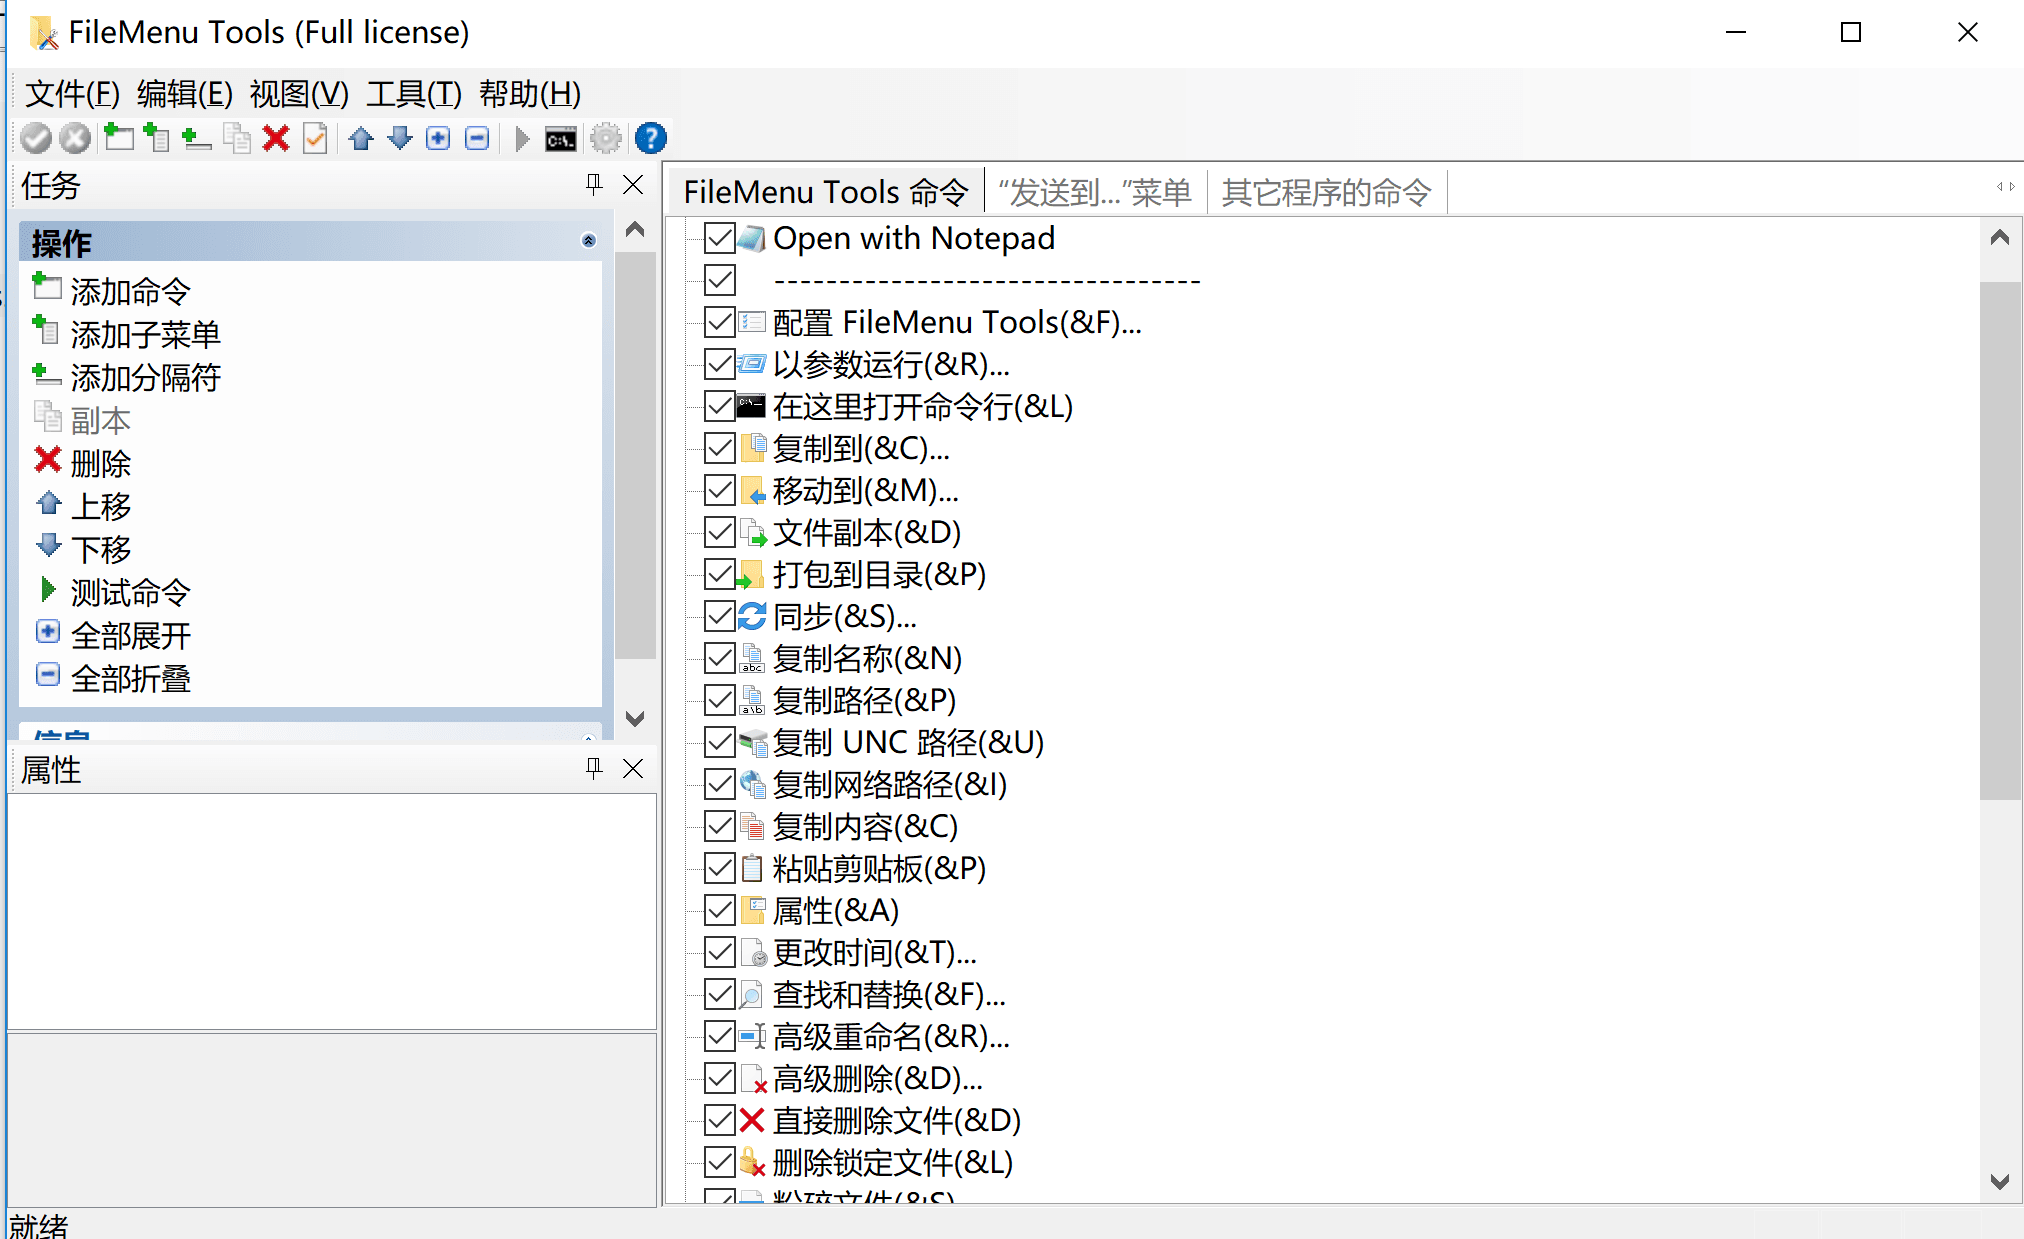Screen dimensions: 2024x1239
Task: Click the collapse all toolbar icon
Action: (476, 138)
